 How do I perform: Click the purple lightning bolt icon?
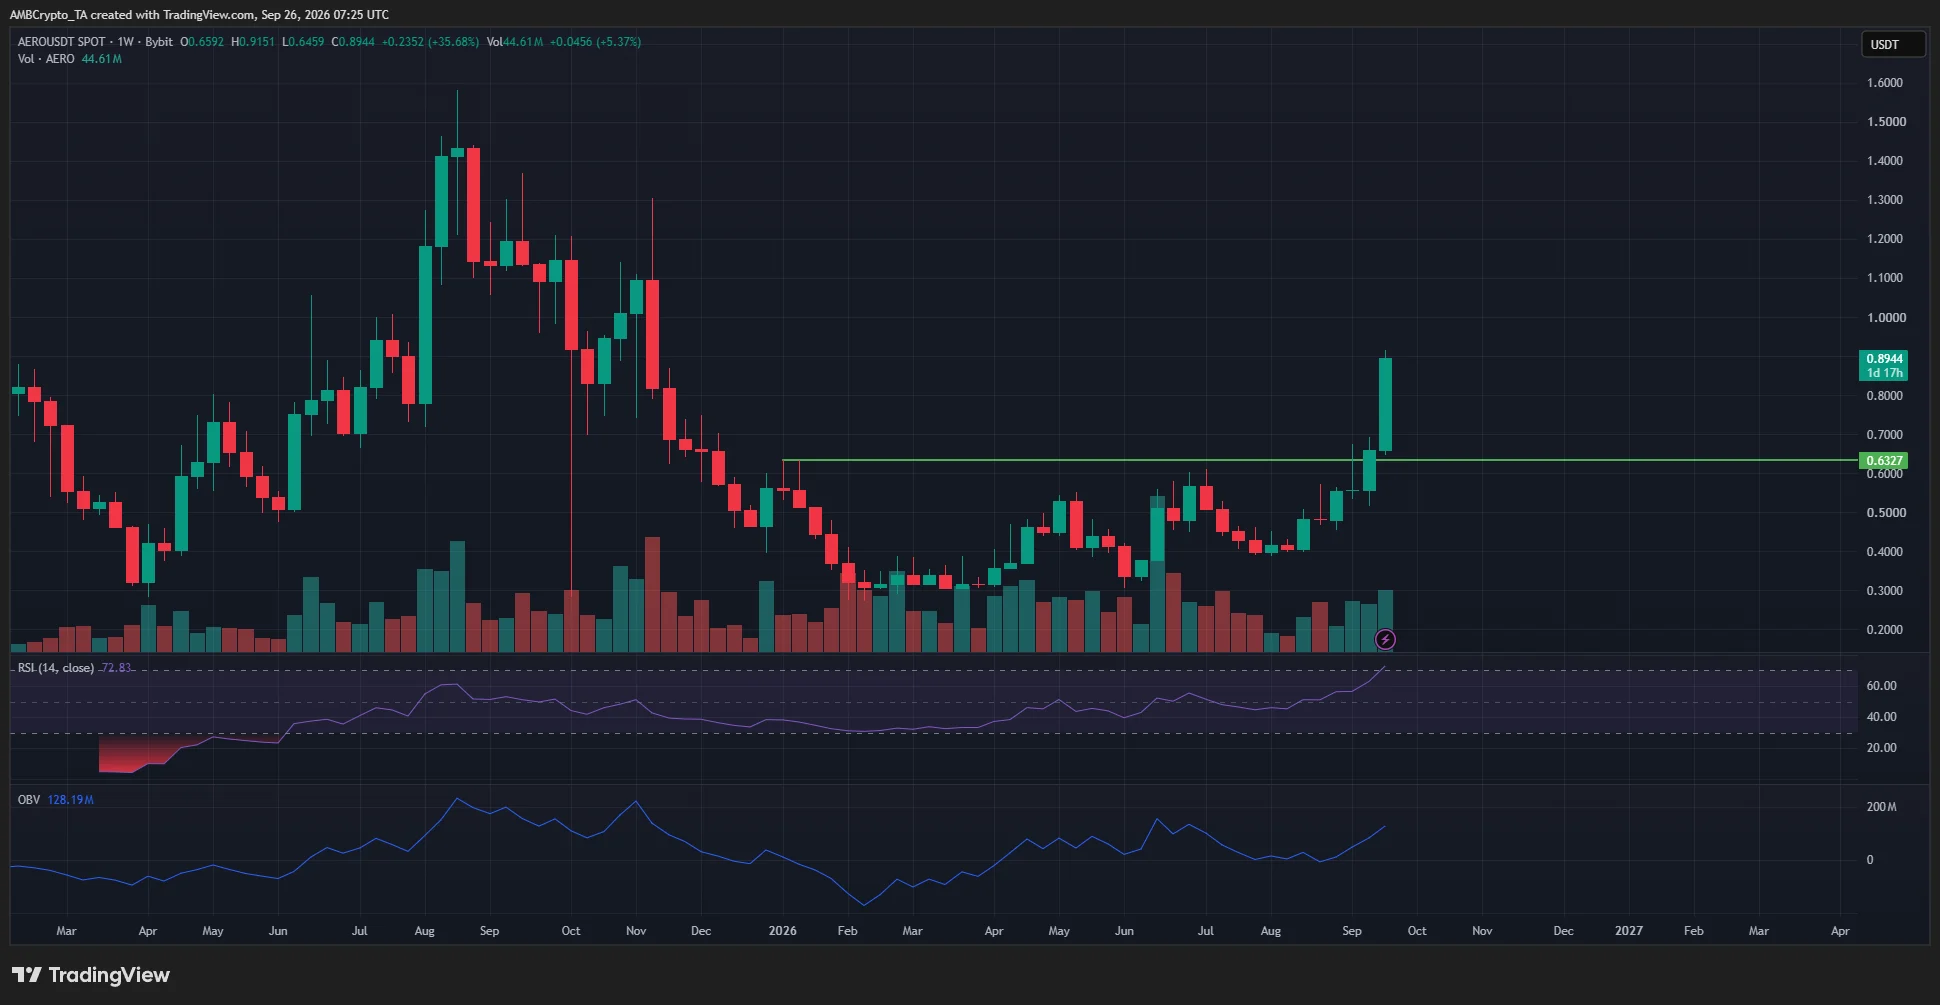1385,639
